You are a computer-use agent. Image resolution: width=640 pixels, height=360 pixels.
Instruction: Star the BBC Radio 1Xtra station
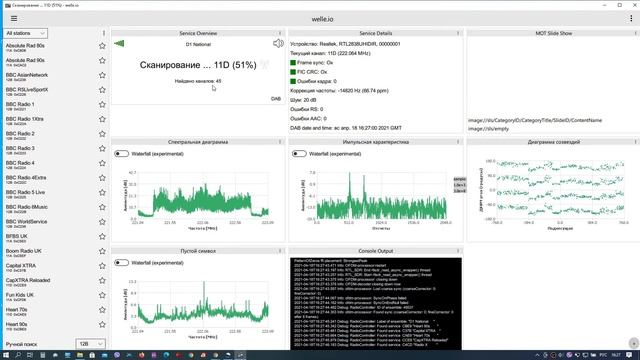(x=102, y=120)
